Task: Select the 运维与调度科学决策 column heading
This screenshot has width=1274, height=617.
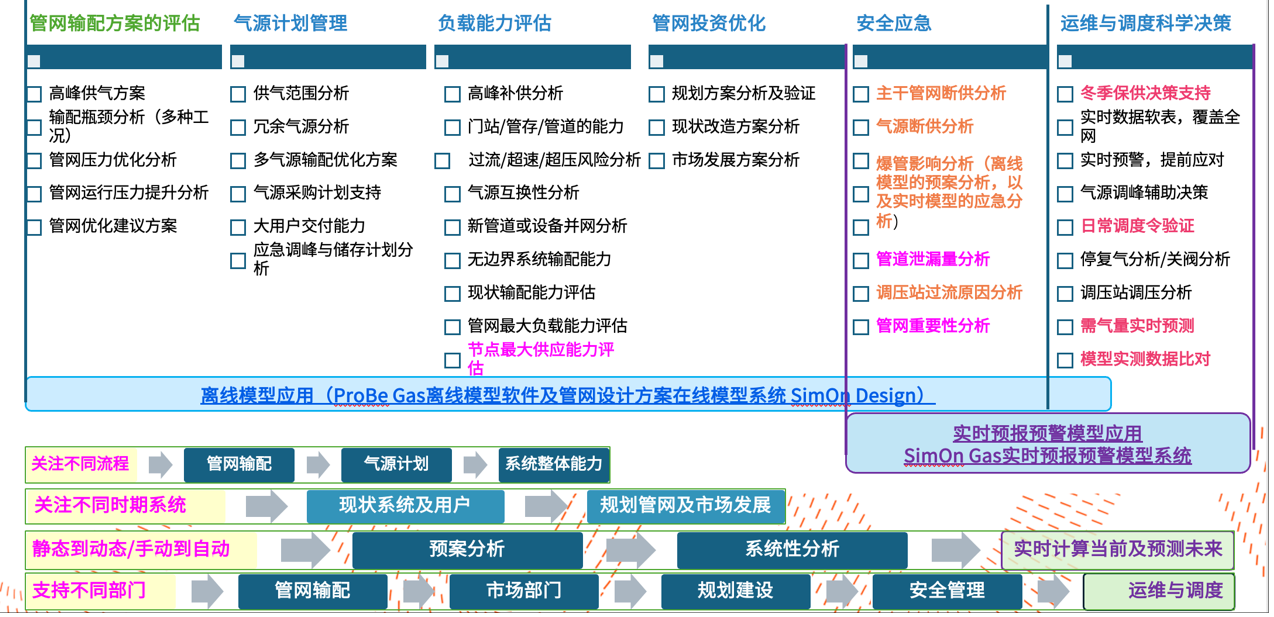Action: tap(1145, 23)
